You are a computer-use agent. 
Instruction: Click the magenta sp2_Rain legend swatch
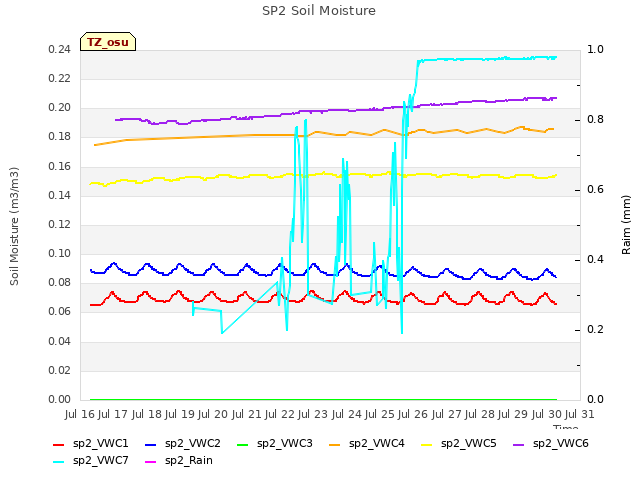151,462
